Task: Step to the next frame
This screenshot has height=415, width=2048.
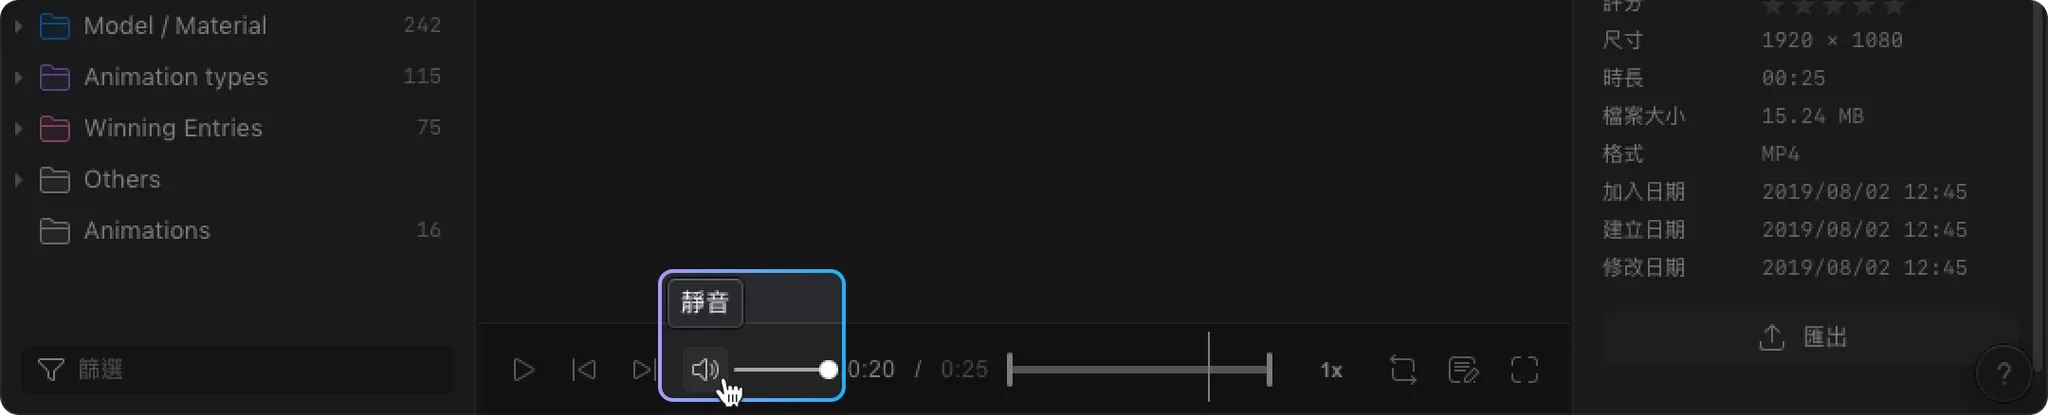Action: (644, 370)
